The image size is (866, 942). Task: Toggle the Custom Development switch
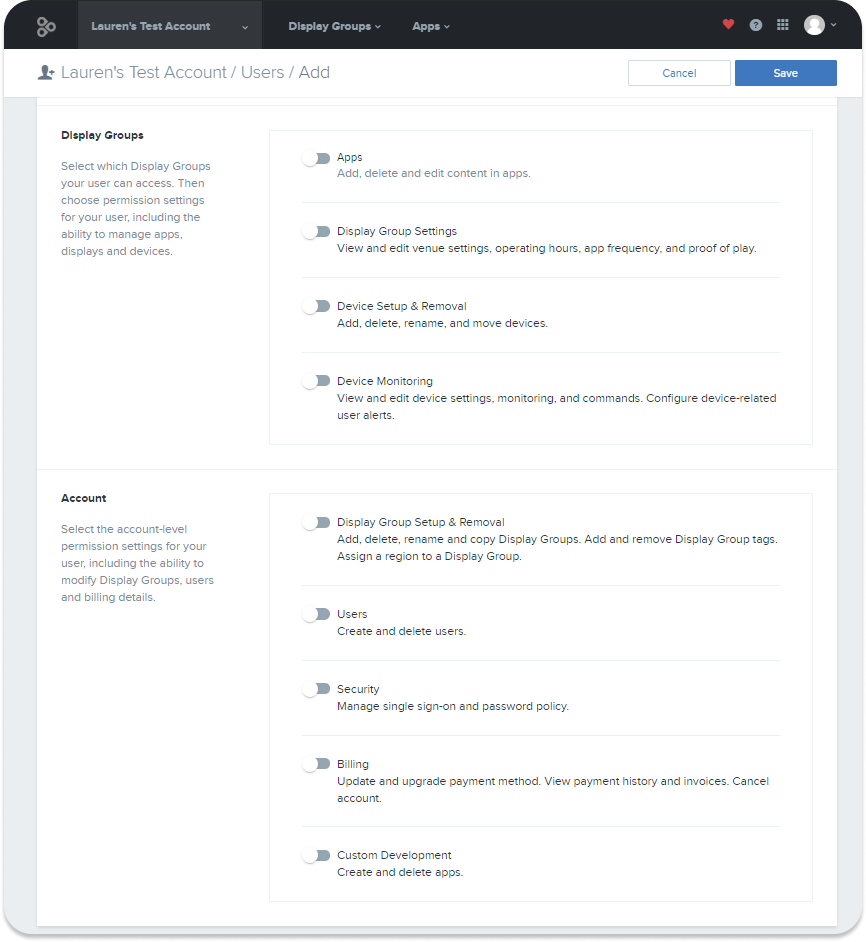(x=316, y=855)
